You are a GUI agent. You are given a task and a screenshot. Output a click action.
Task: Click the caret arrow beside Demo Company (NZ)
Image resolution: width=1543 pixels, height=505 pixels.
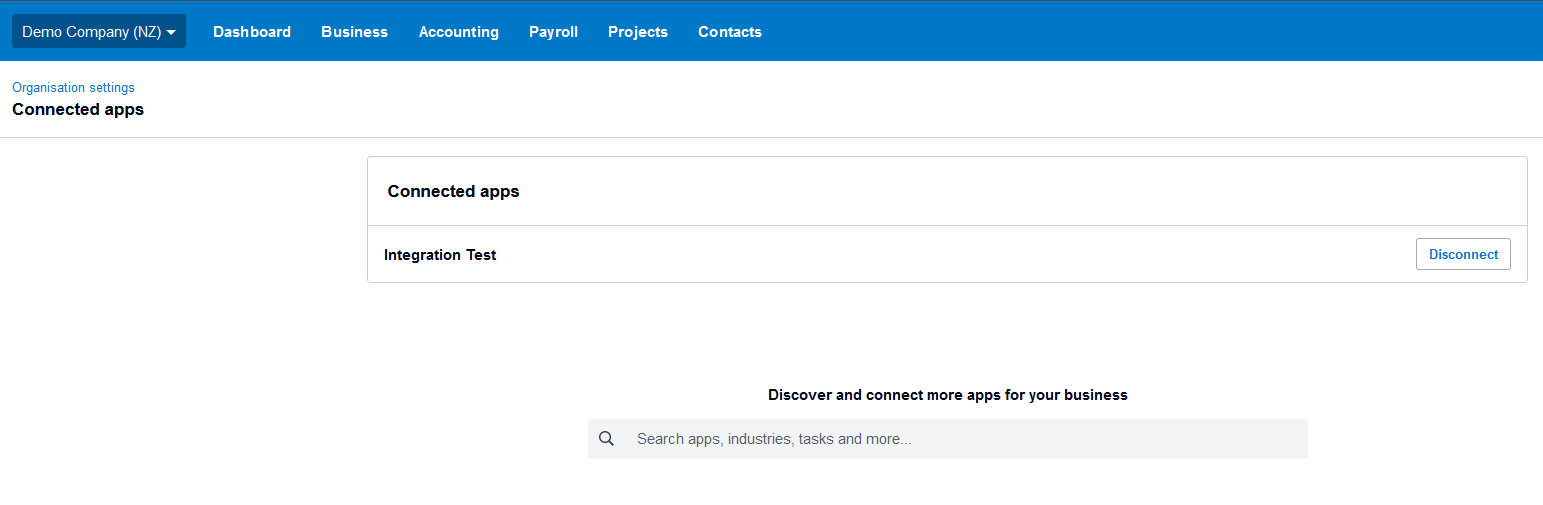pos(172,32)
